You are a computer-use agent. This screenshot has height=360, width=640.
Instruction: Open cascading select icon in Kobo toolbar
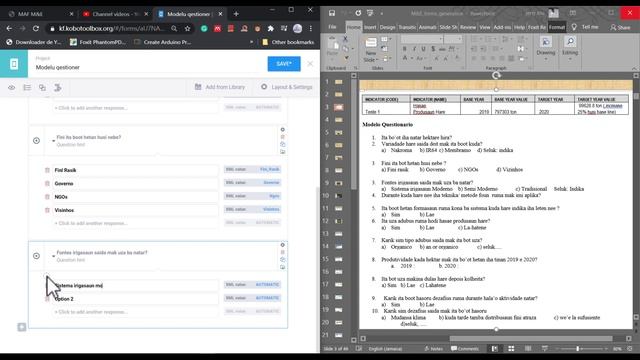(x=58, y=87)
